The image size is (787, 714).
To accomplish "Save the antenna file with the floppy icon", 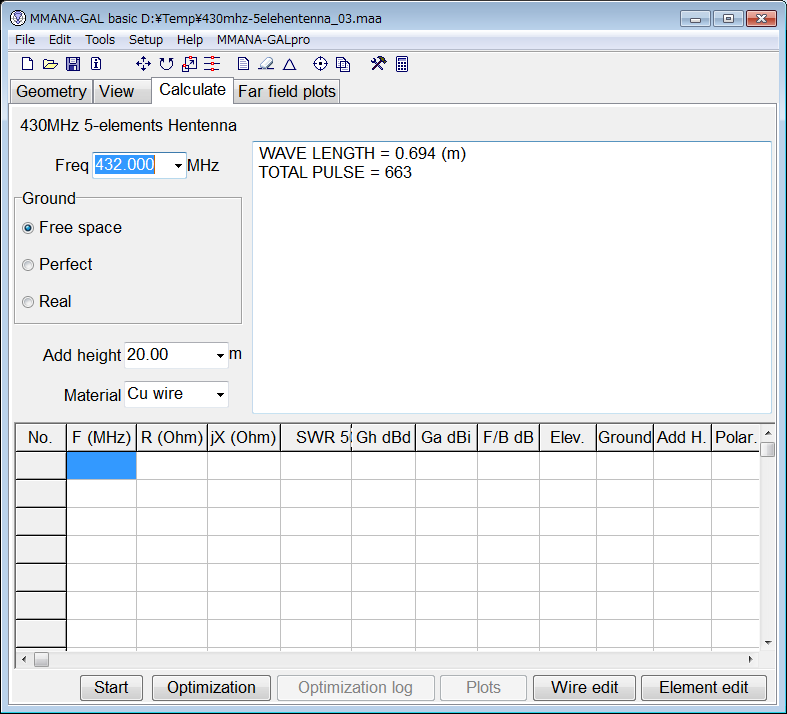I will 73,64.
